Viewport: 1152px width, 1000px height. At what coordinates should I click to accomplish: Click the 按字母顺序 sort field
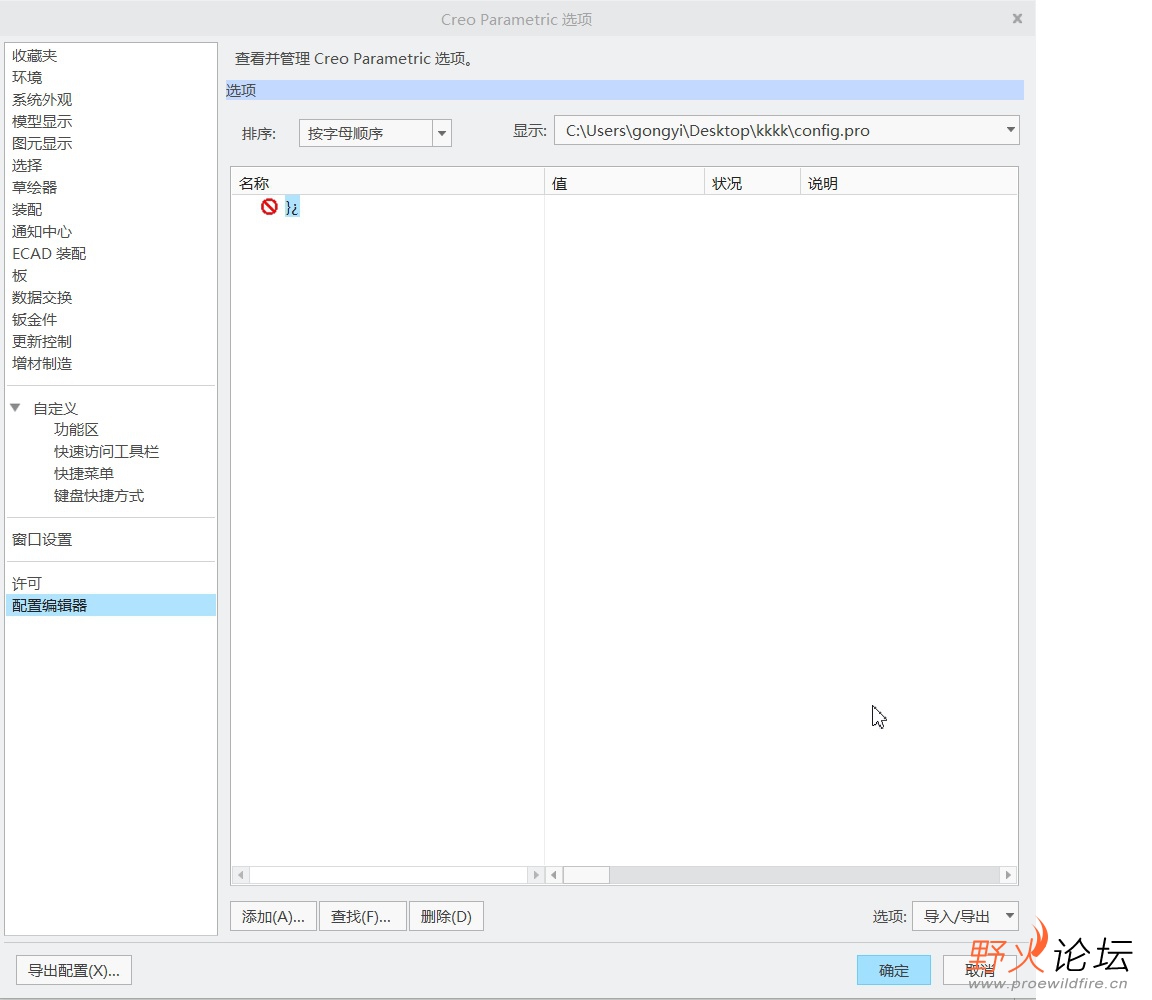point(366,133)
